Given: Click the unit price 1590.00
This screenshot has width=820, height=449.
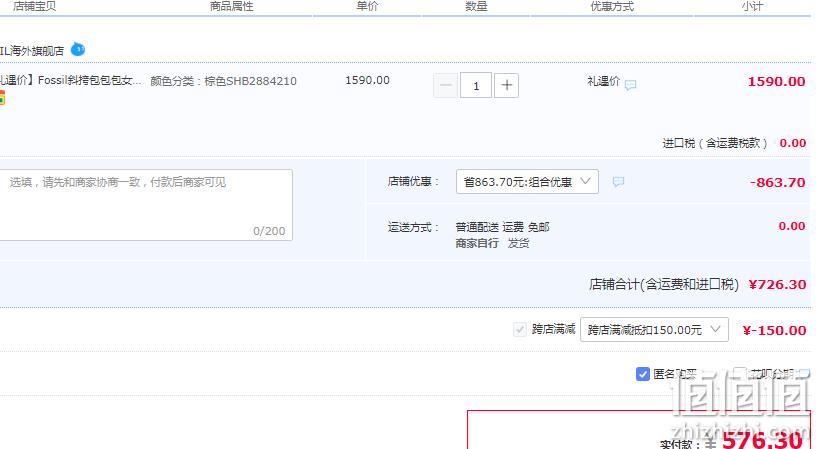Looking at the screenshot, I should (367, 80).
